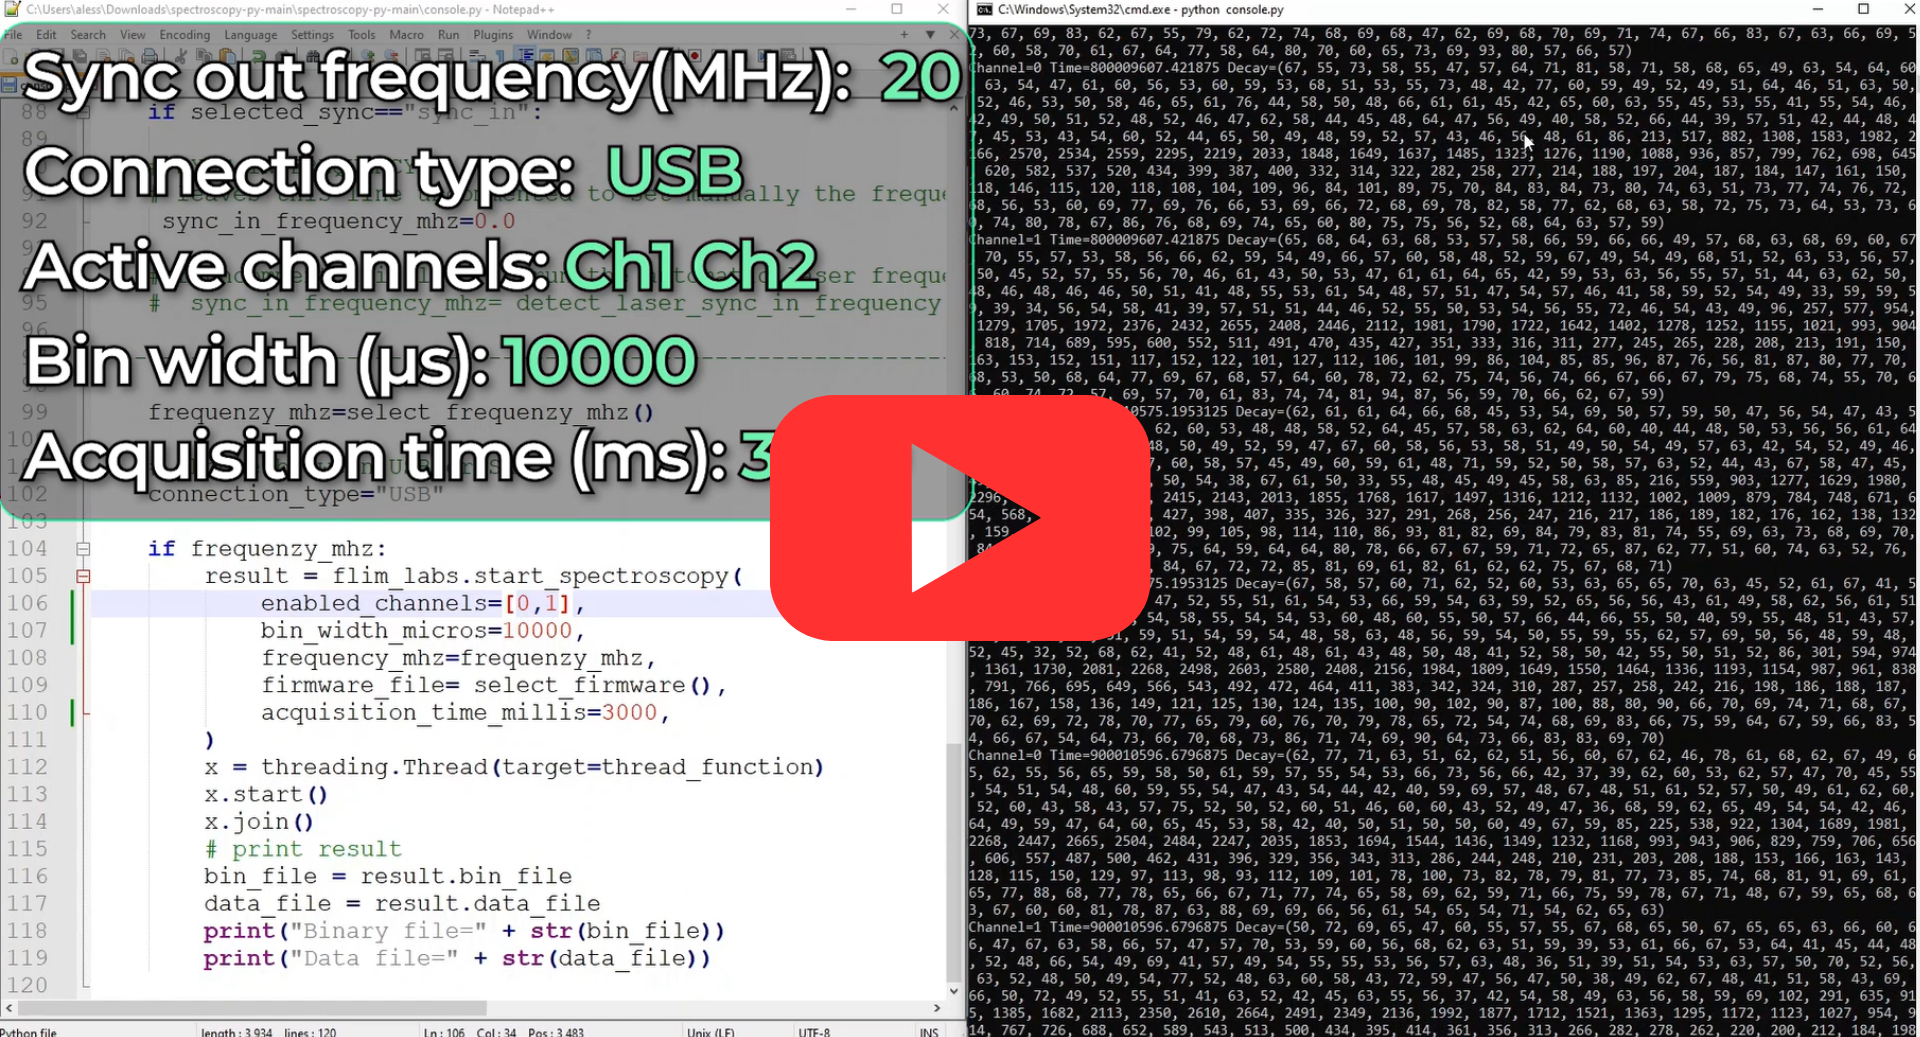This screenshot has height=1037, width=1920.
Task: Click the editor vertical scrollbar up arrow
Action: coord(953,106)
